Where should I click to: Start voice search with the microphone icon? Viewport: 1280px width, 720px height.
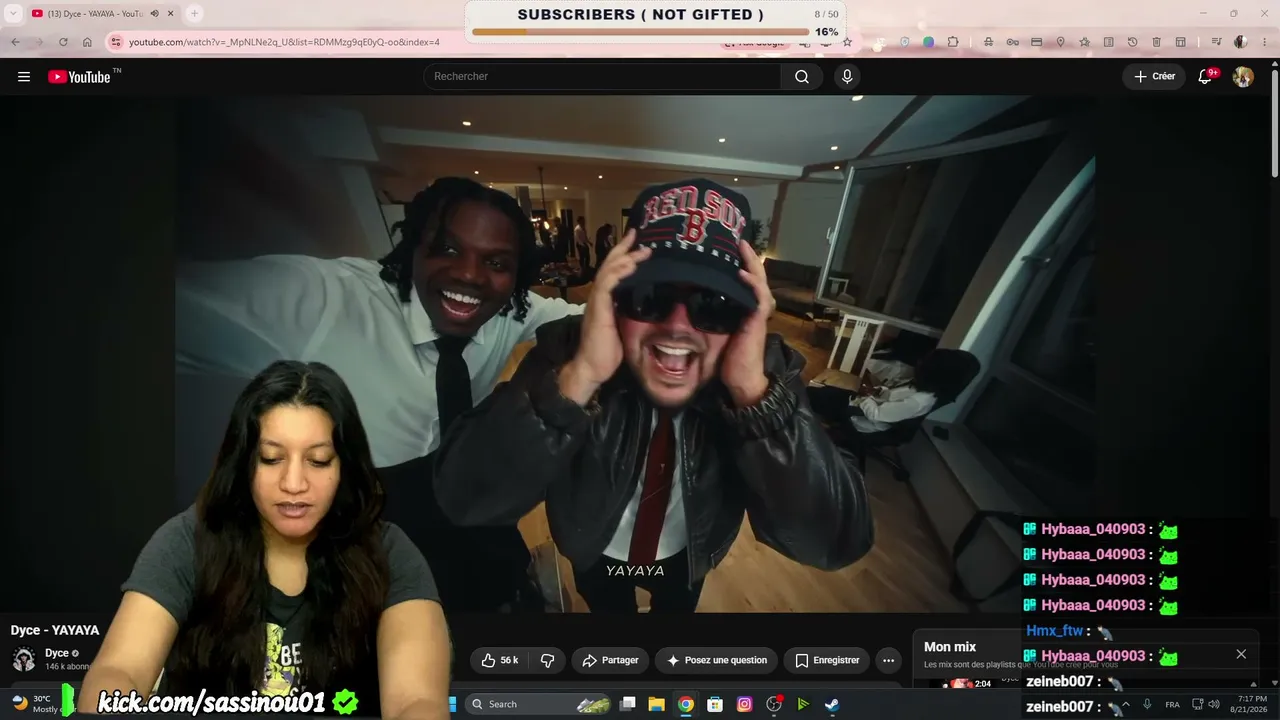coord(847,77)
